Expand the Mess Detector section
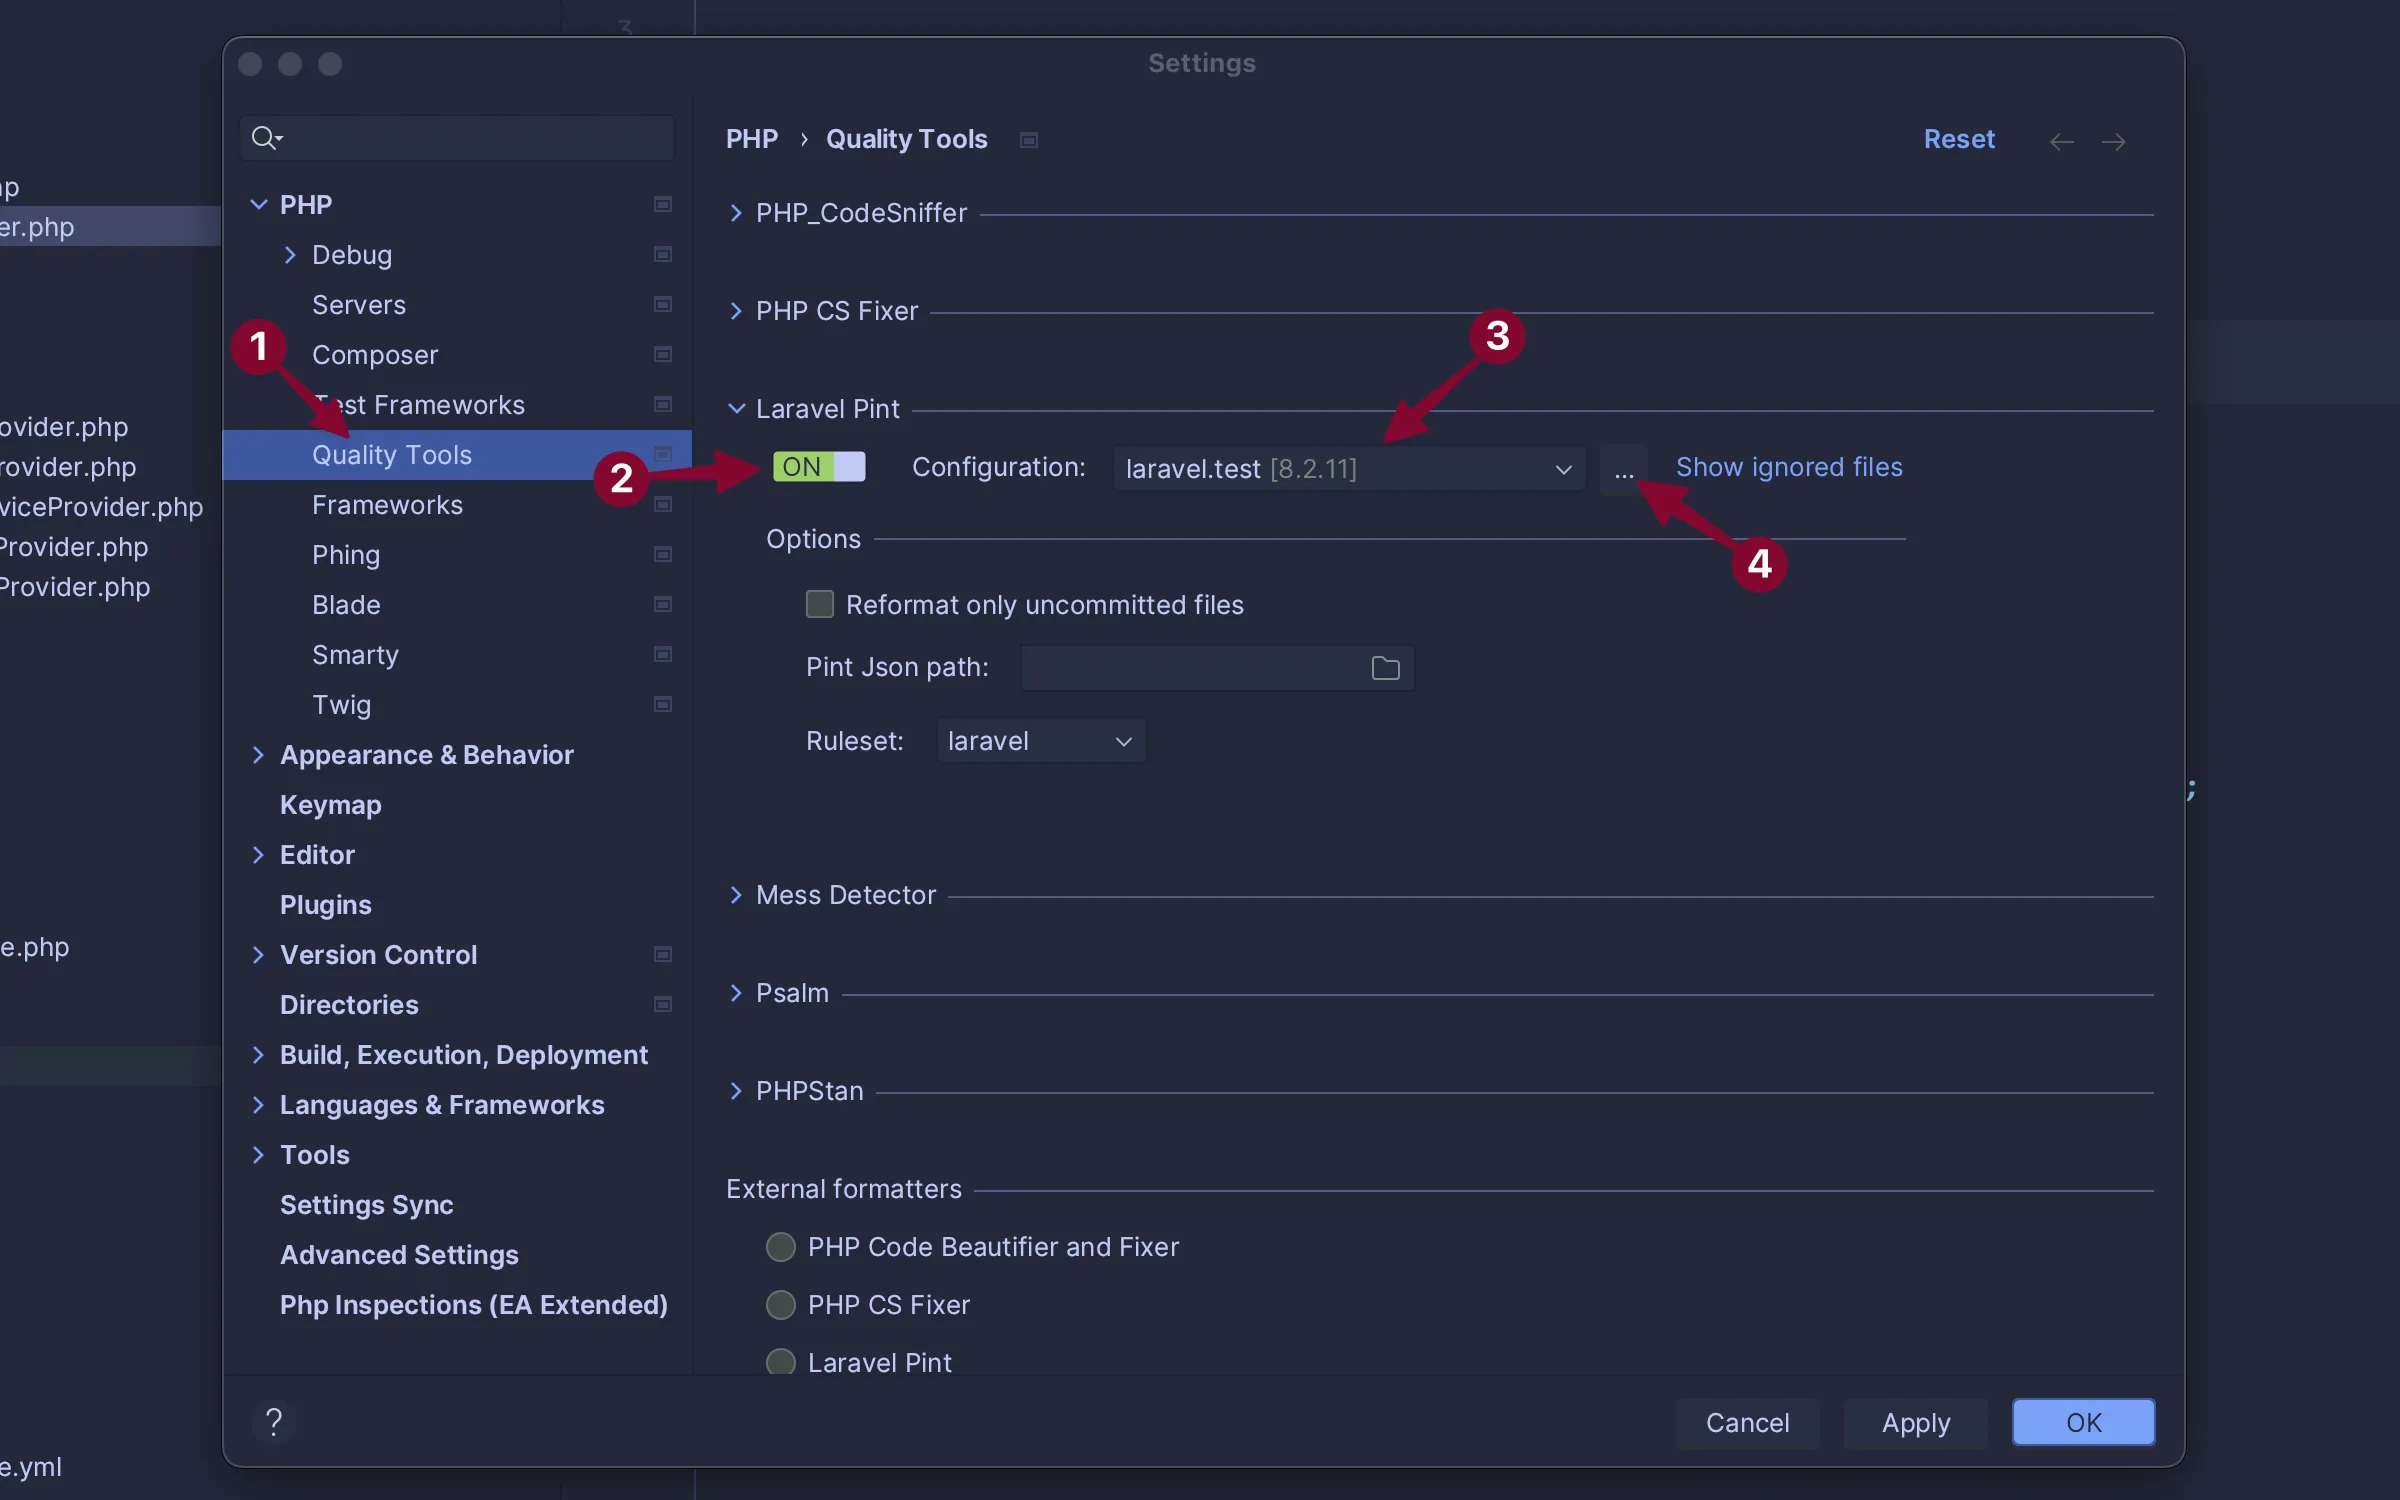Image resolution: width=2400 pixels, height=1500 pixels. 737,895
